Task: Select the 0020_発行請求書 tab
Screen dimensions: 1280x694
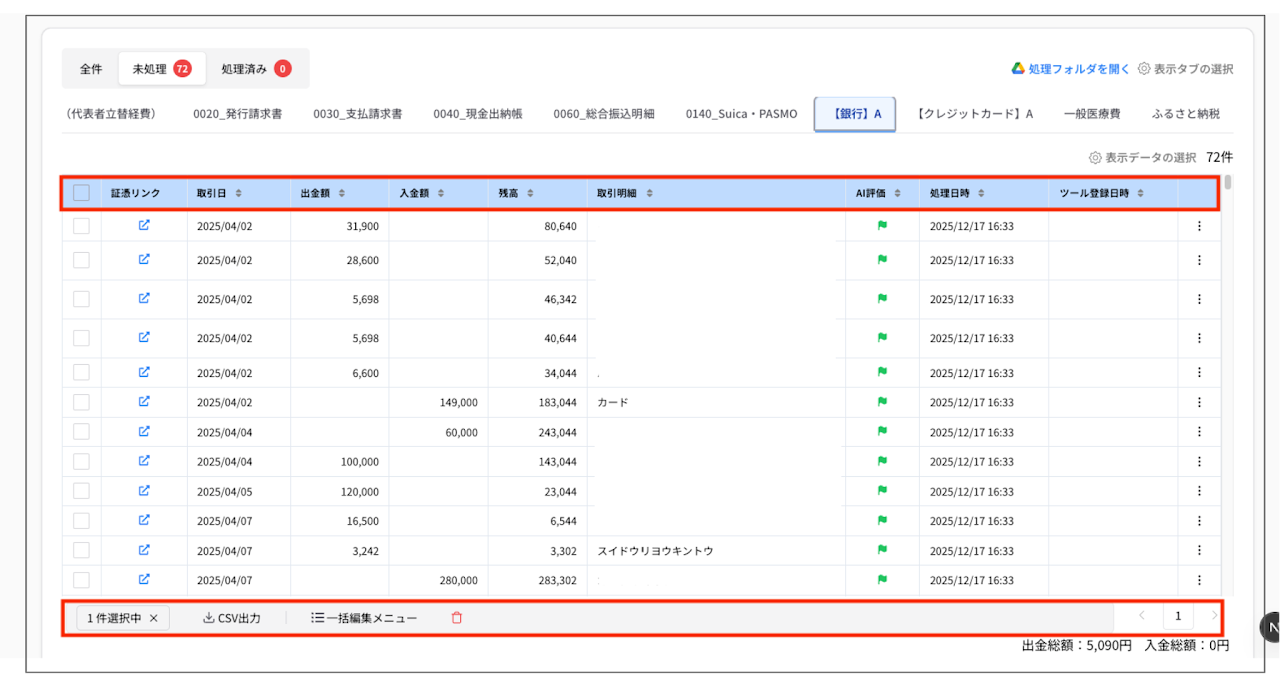Action: point(238,114)
